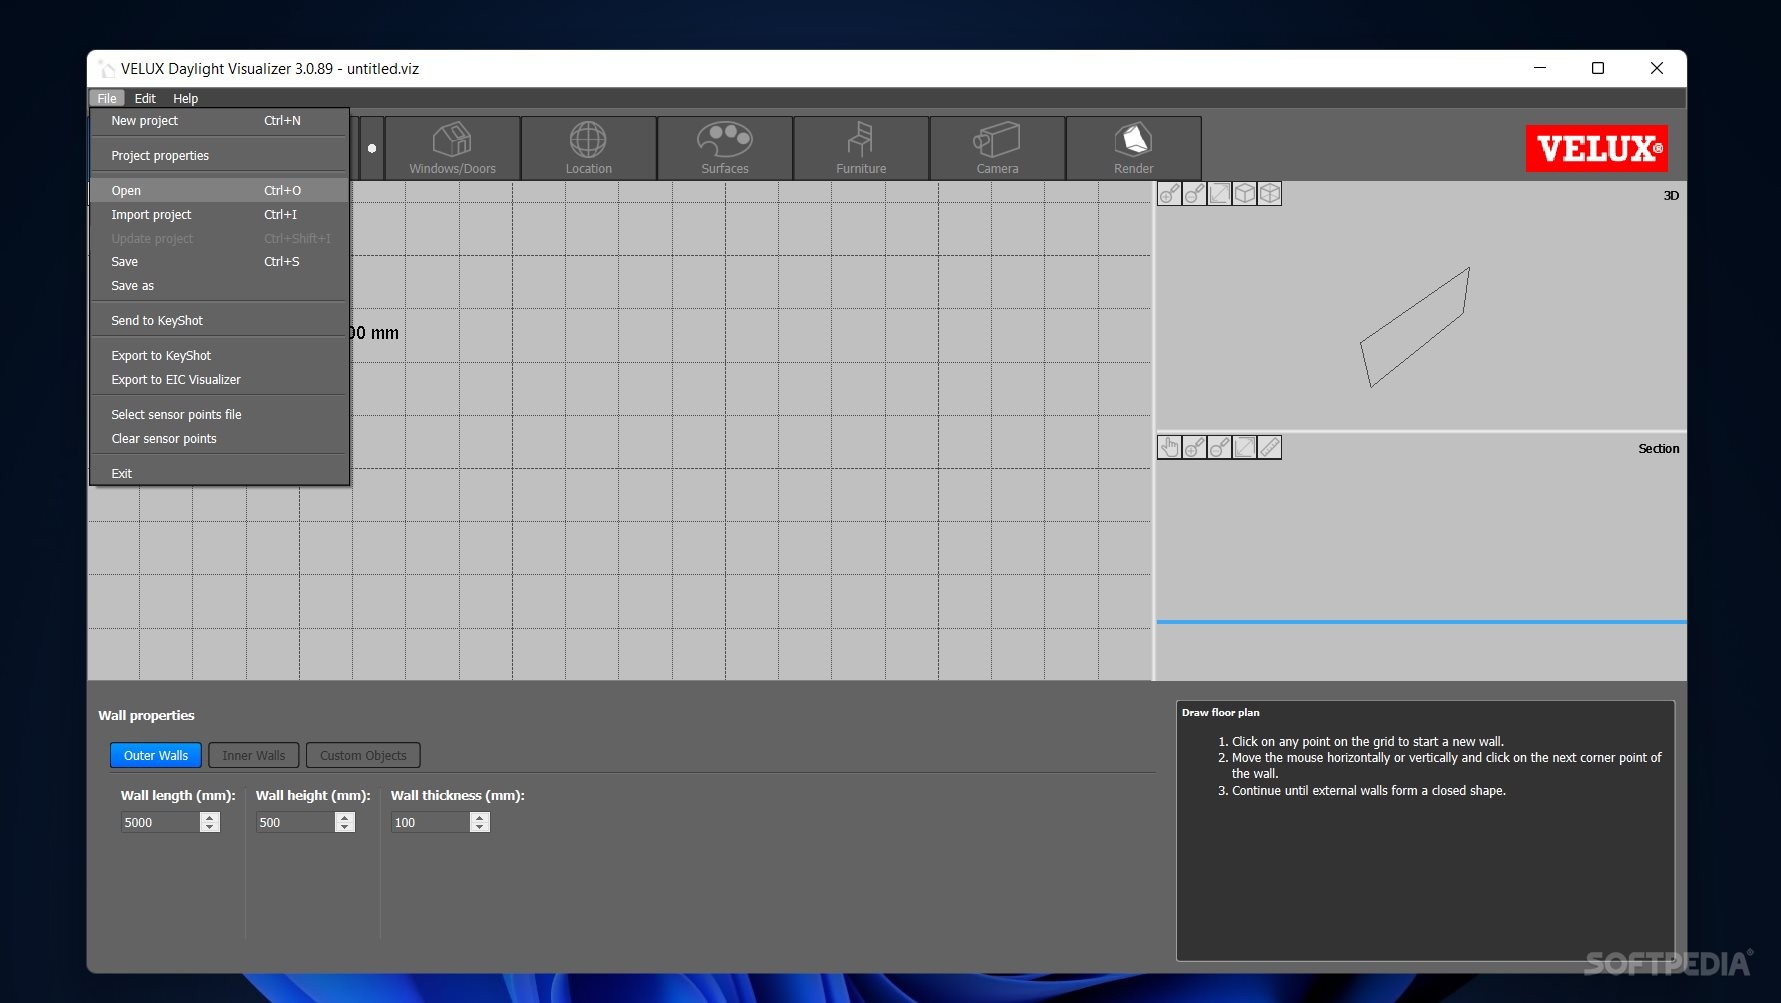Click the Wall thickness input field
The image size is (1781, 1003).
[431, 822]
